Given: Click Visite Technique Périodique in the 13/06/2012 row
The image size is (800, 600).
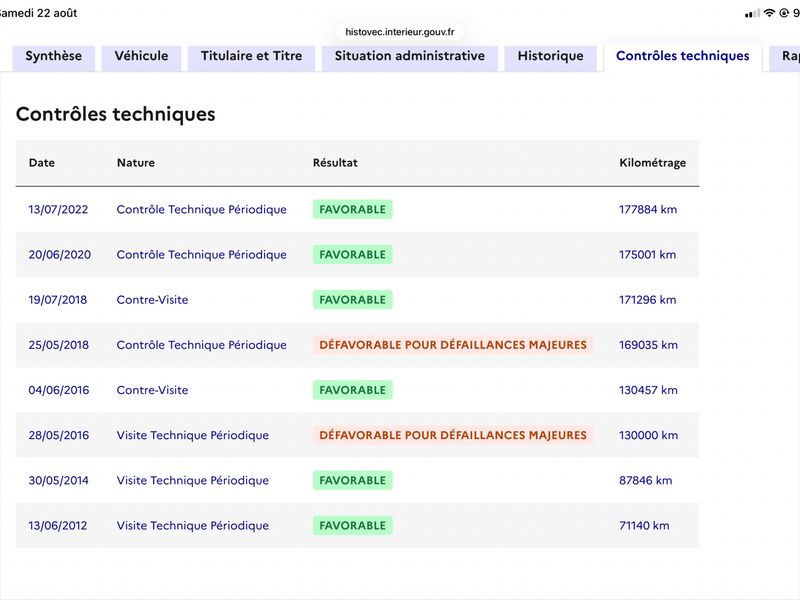Looking at the screenshot, I should click(193, 526).
